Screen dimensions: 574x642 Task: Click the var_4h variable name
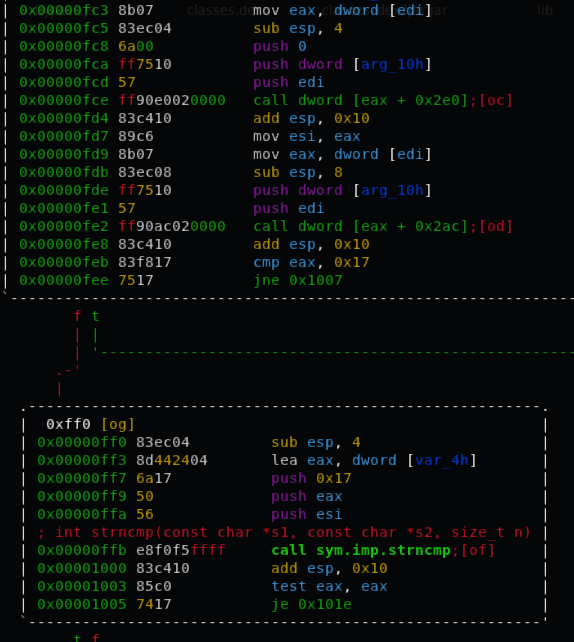click(x=442, y=460)
